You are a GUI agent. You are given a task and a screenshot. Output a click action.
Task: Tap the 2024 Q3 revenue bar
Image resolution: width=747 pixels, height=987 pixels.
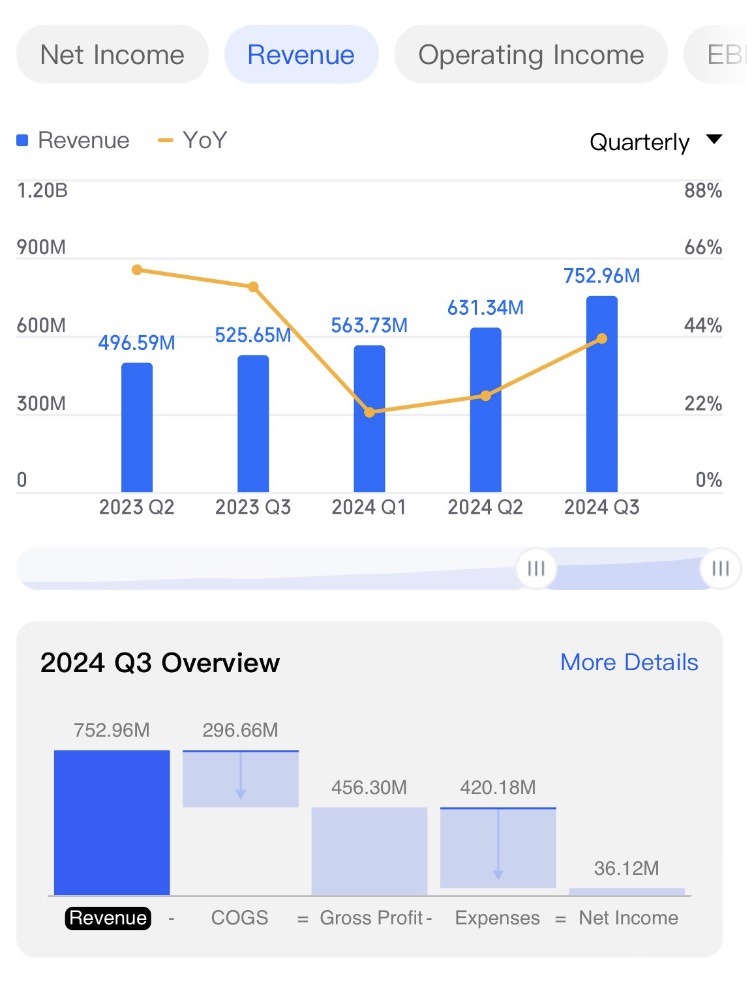(601, 393)
